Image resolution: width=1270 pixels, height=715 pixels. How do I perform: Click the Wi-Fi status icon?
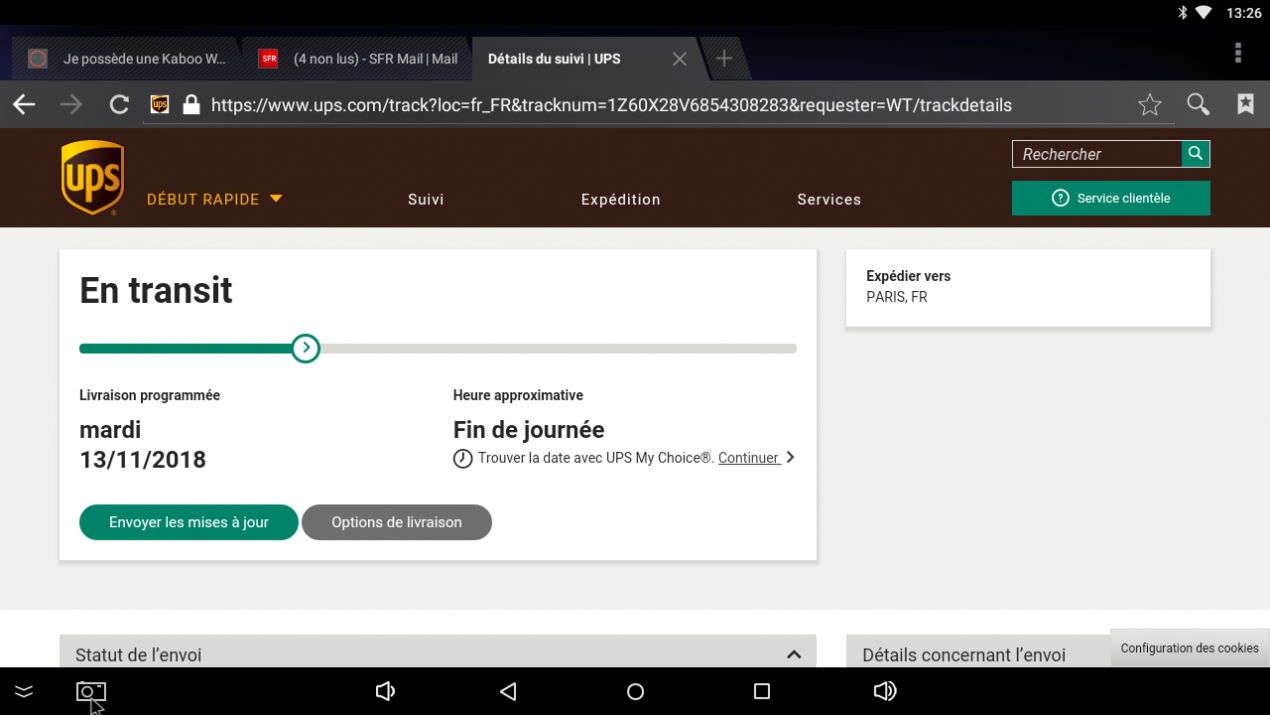(x=1203, y=13)
